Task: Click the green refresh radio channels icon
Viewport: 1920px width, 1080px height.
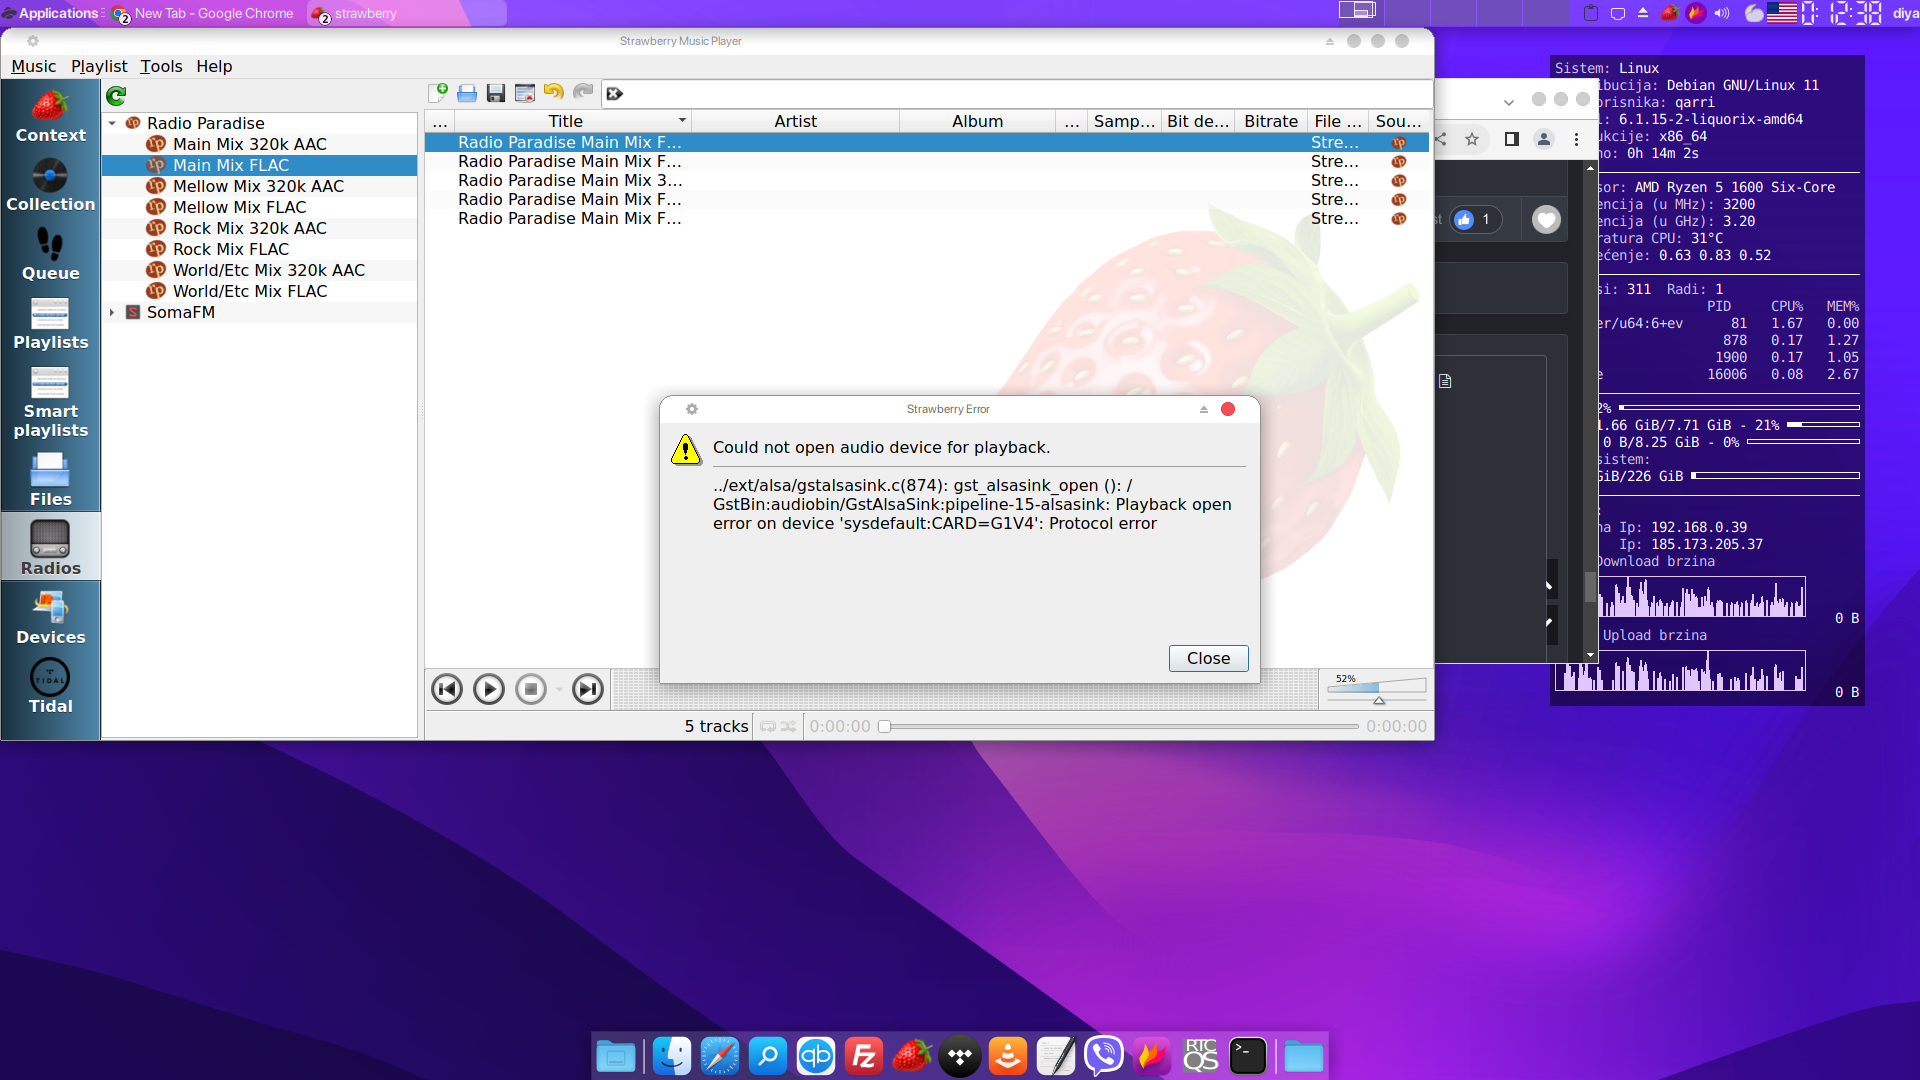Action: coord(116,95)
